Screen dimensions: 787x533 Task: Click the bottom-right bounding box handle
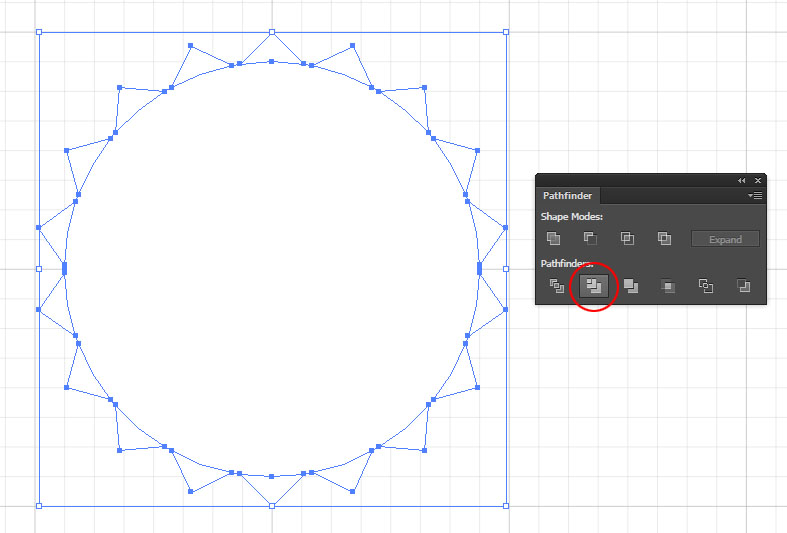(505, 506)
